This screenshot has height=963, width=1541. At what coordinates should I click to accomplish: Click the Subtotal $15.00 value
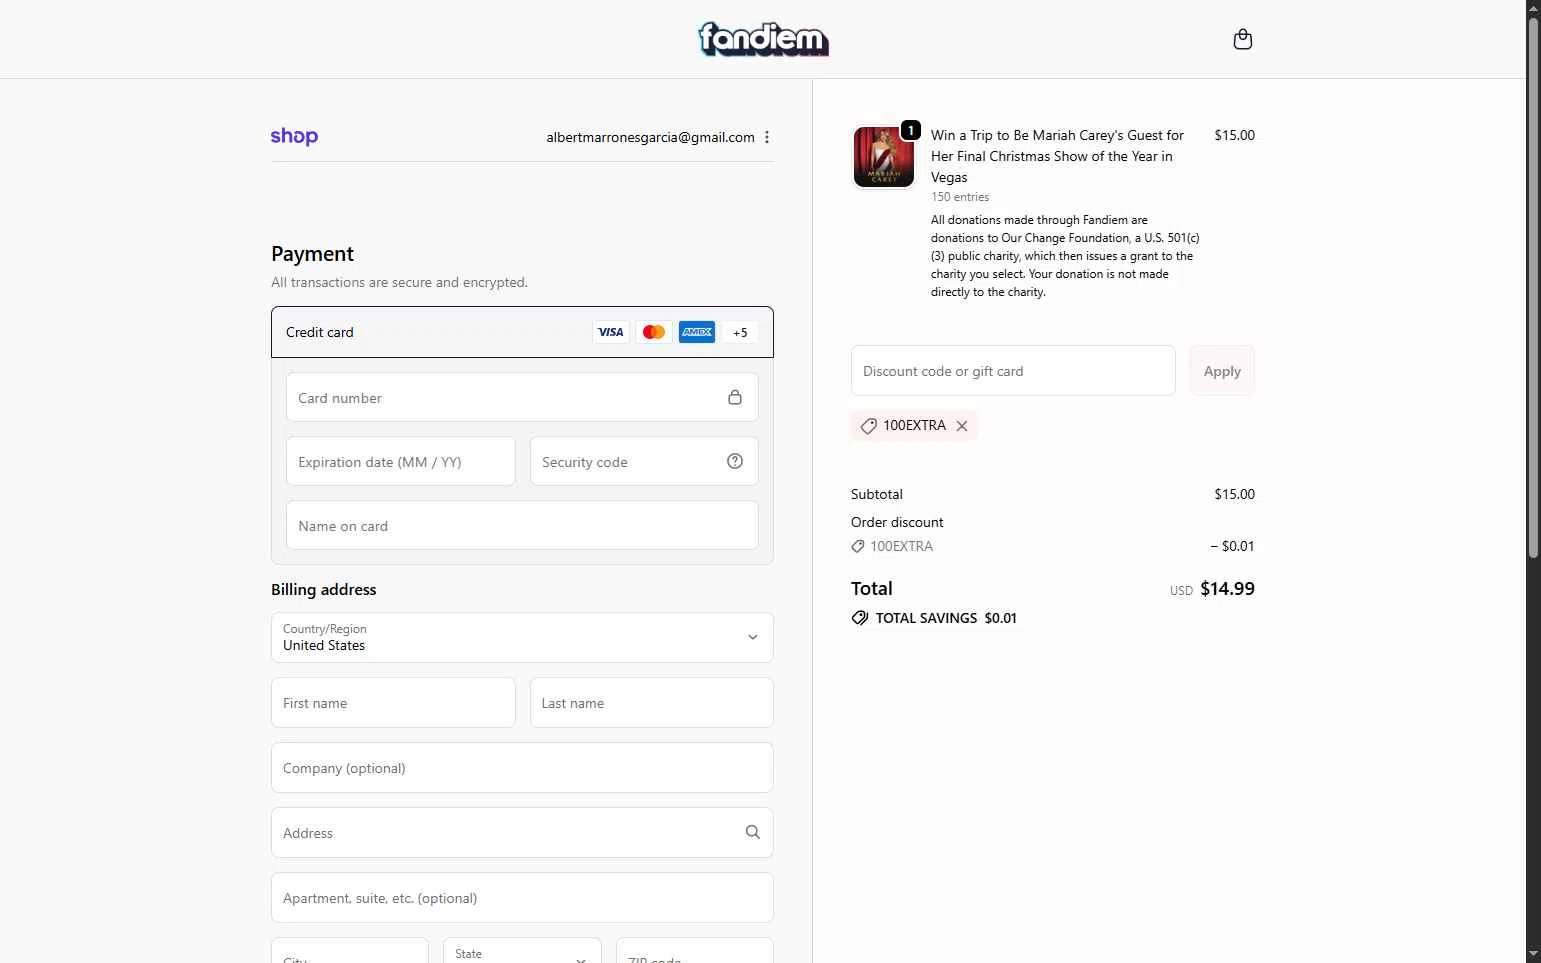tap(1234, 494)
